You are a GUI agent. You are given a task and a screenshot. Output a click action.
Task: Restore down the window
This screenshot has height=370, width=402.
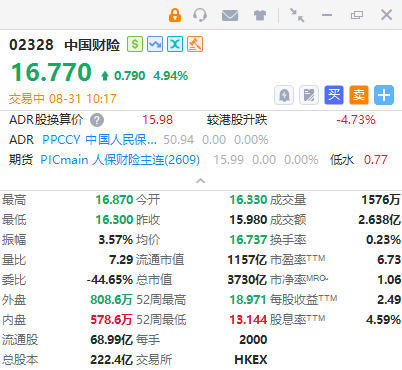click(357, 15)
